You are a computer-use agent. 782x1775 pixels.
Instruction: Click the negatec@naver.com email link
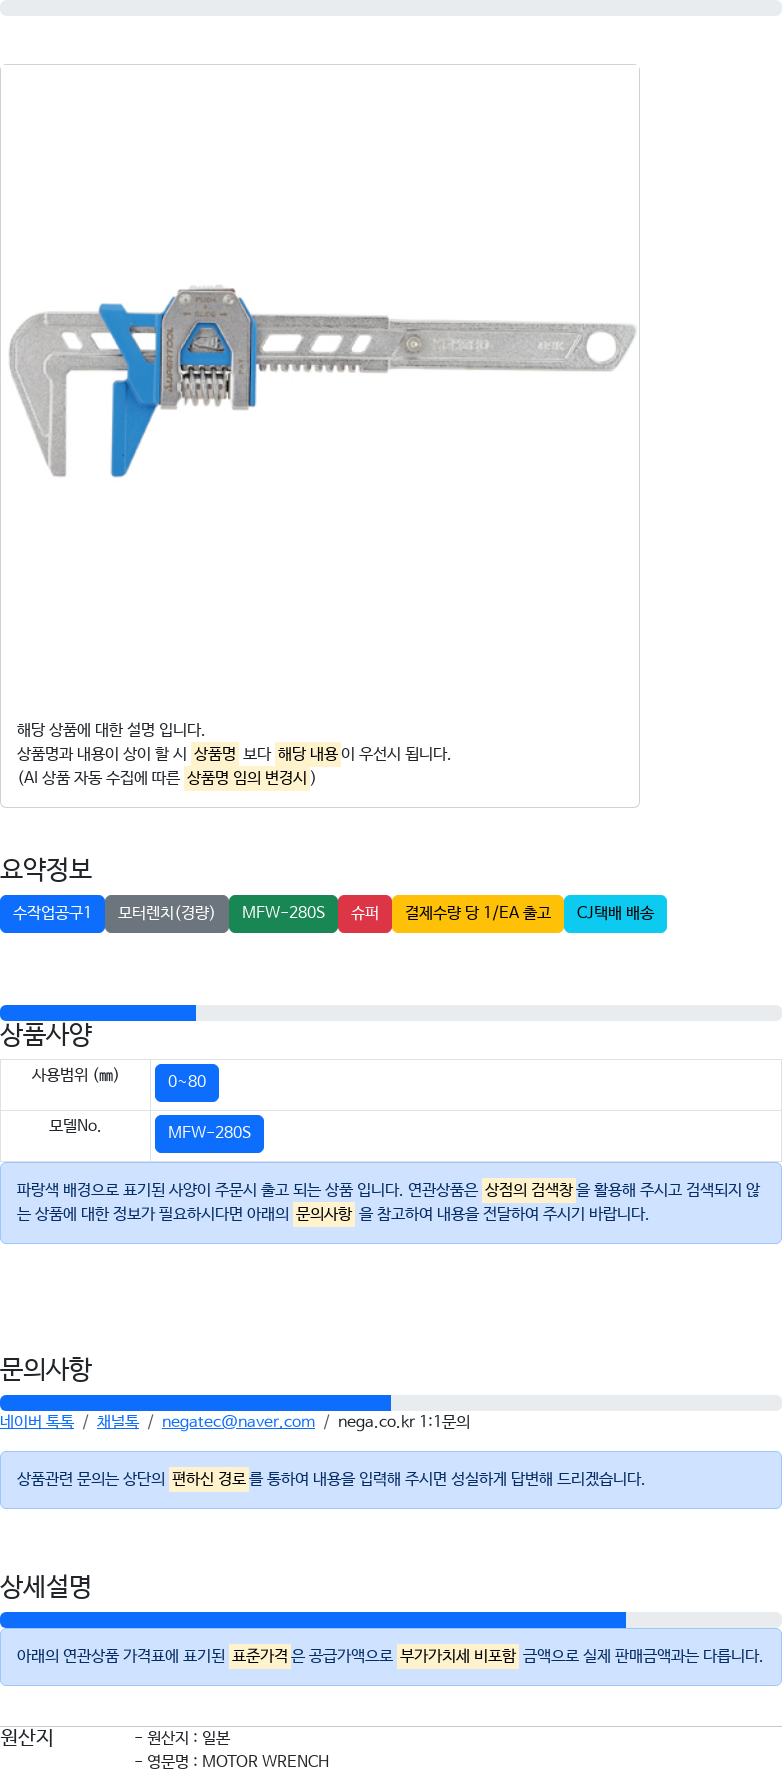238,1422
